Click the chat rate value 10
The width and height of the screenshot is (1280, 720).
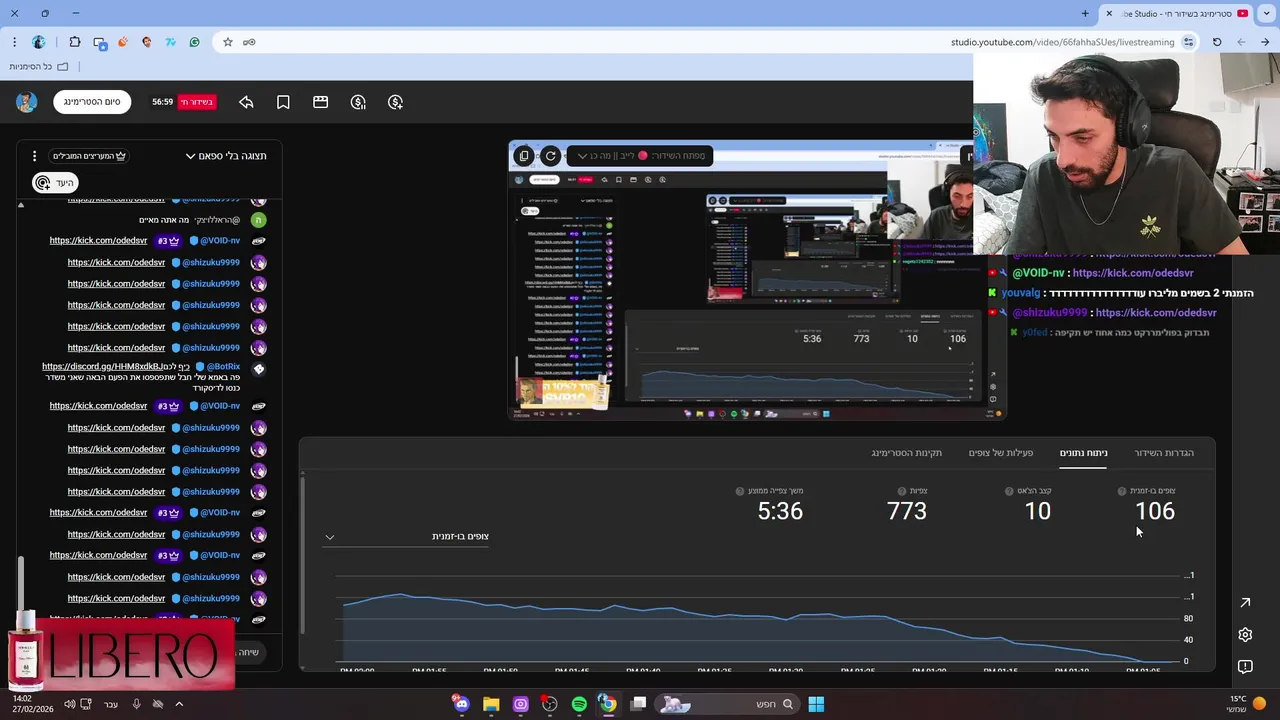(1037, 511)
